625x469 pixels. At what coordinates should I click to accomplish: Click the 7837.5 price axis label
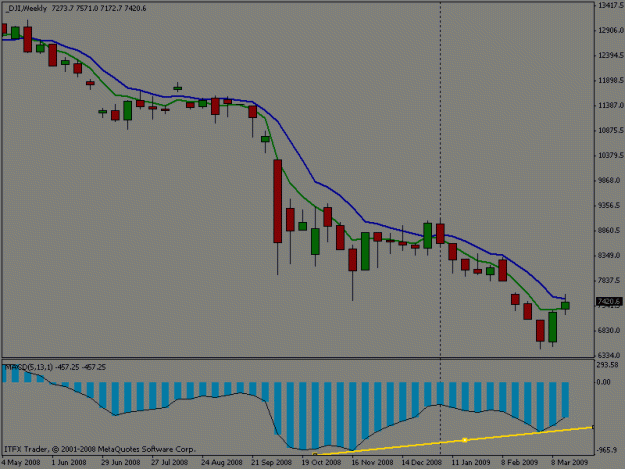click(x=611, y=280)
